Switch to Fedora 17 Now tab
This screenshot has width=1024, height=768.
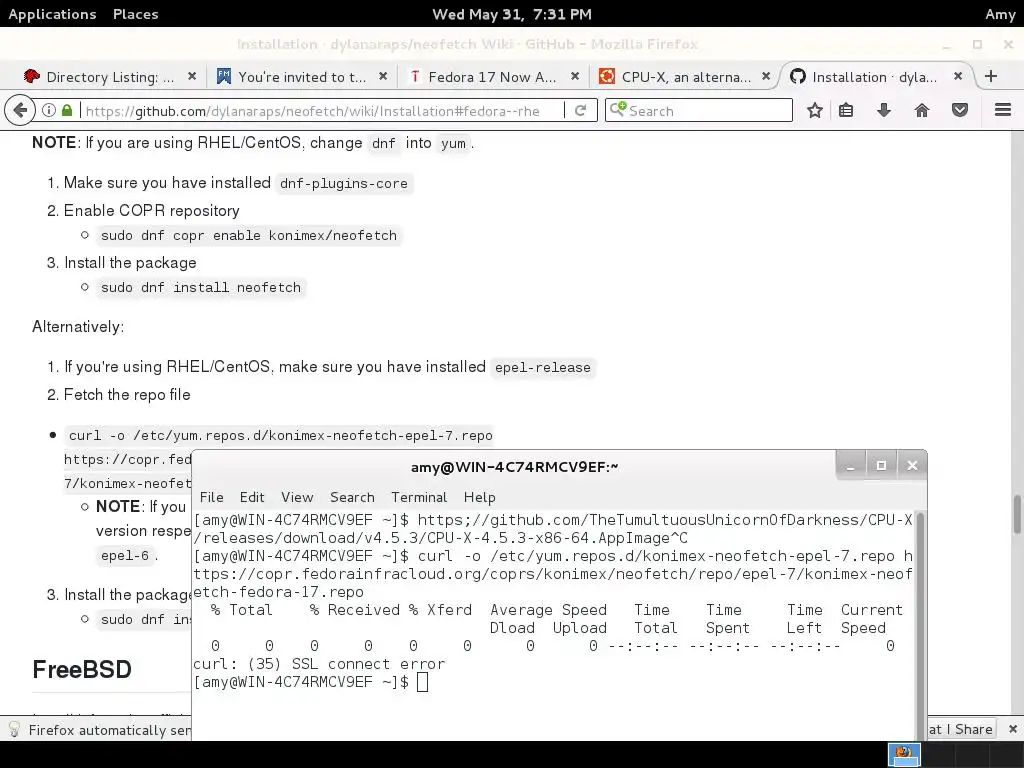click(x=491, y=76)
